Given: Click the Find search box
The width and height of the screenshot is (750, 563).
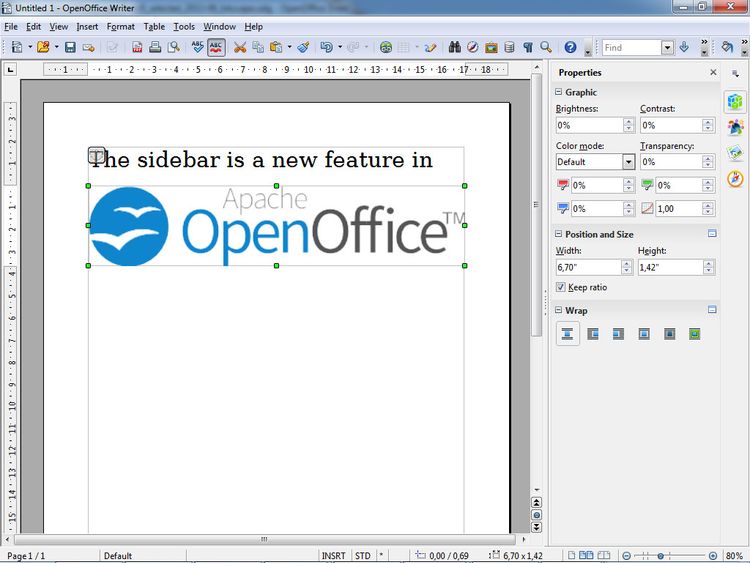Looking at the screenshot, I should 631,47.
